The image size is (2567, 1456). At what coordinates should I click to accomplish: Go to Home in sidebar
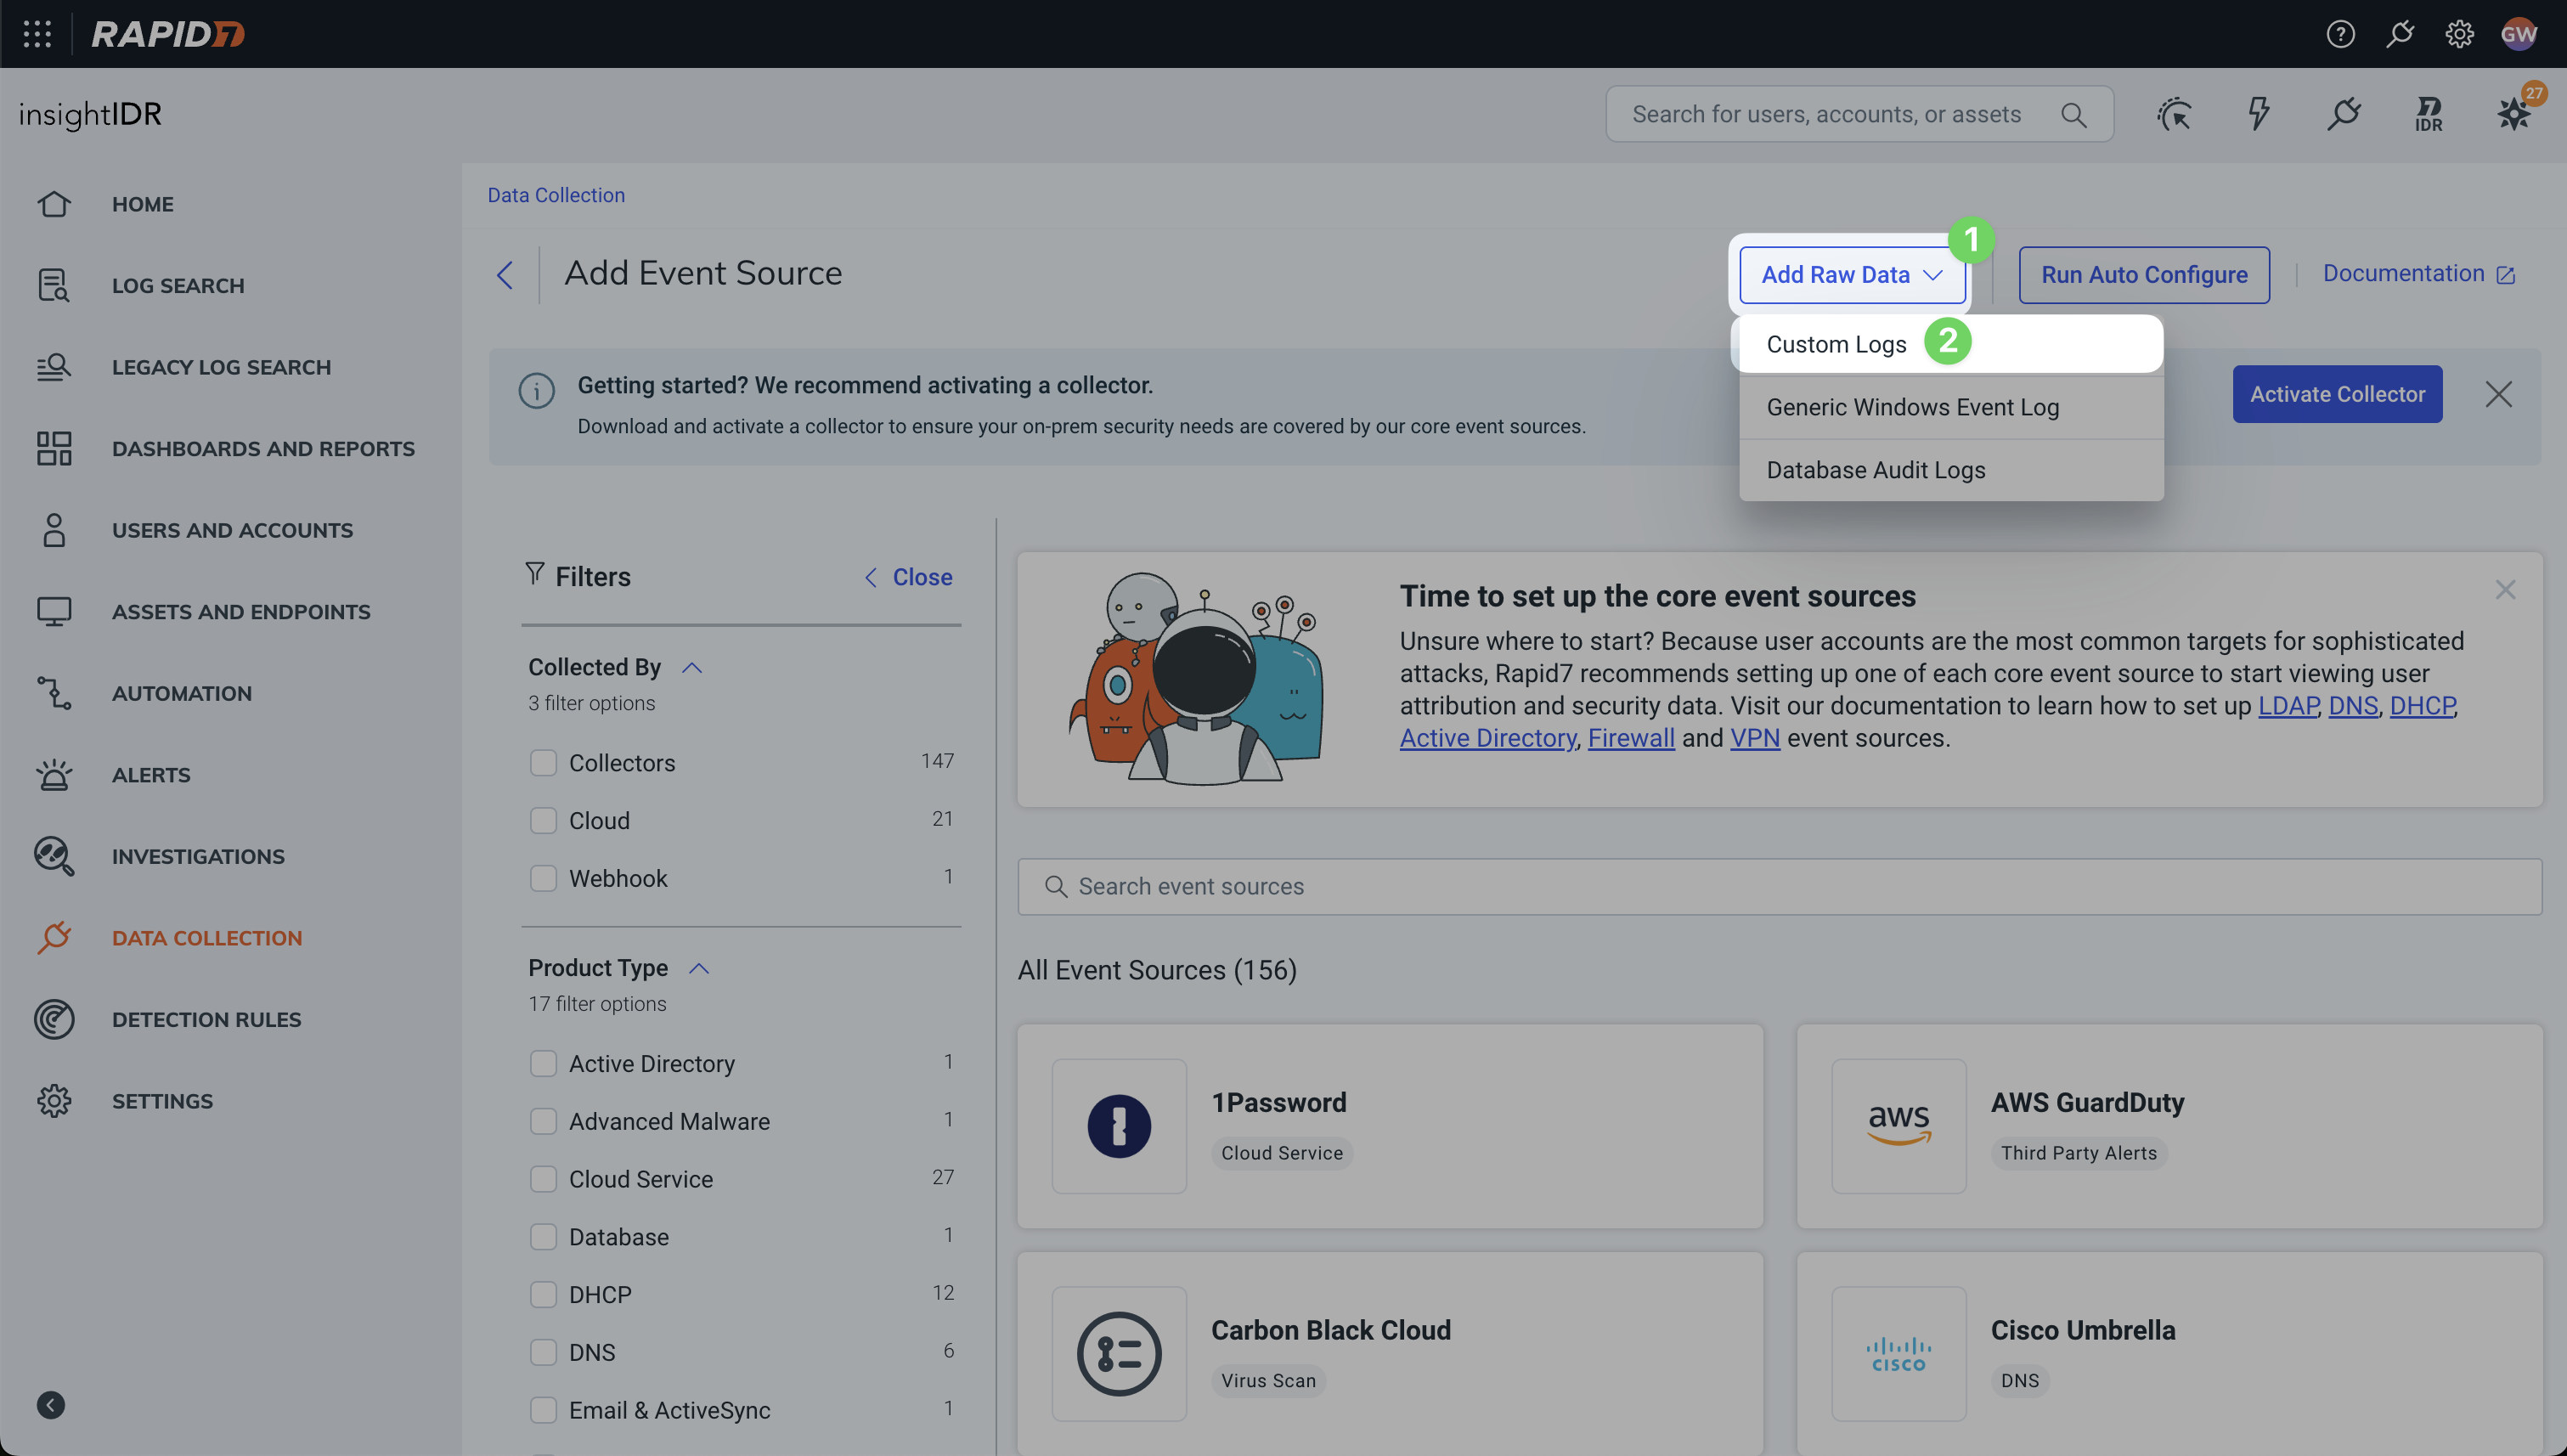(142, 204)
